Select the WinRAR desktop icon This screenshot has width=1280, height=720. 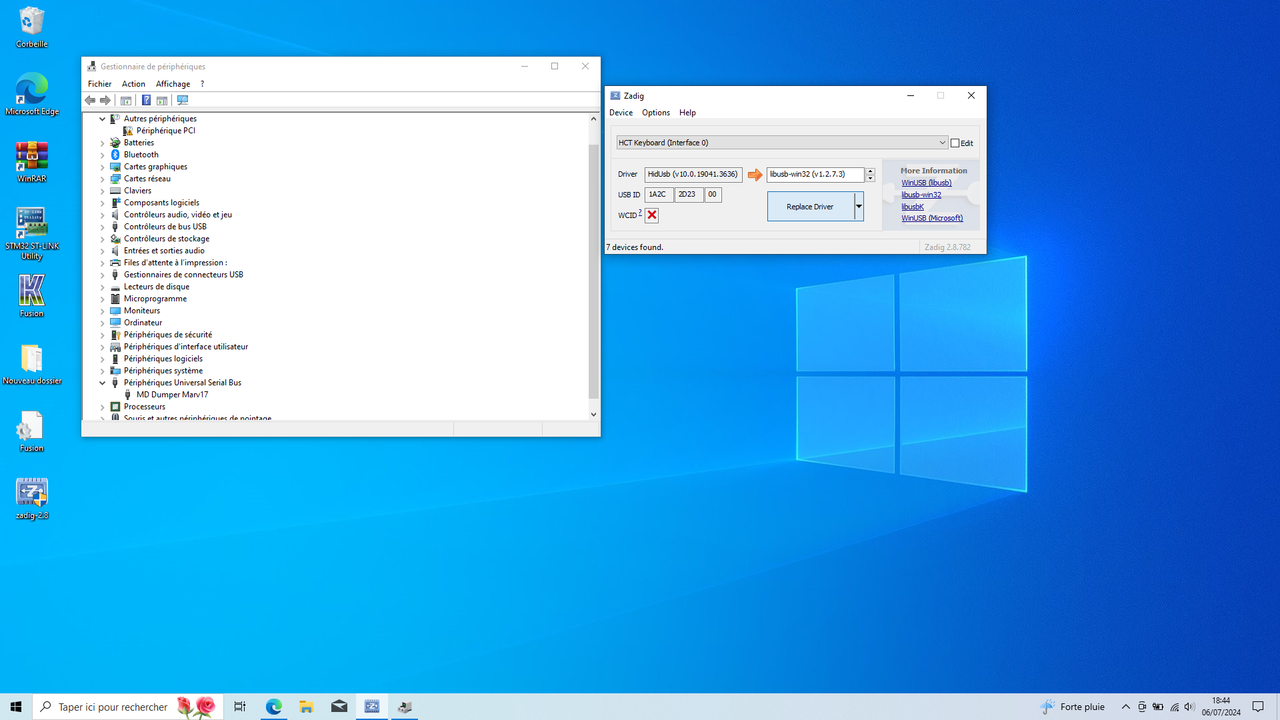[31, 162]
